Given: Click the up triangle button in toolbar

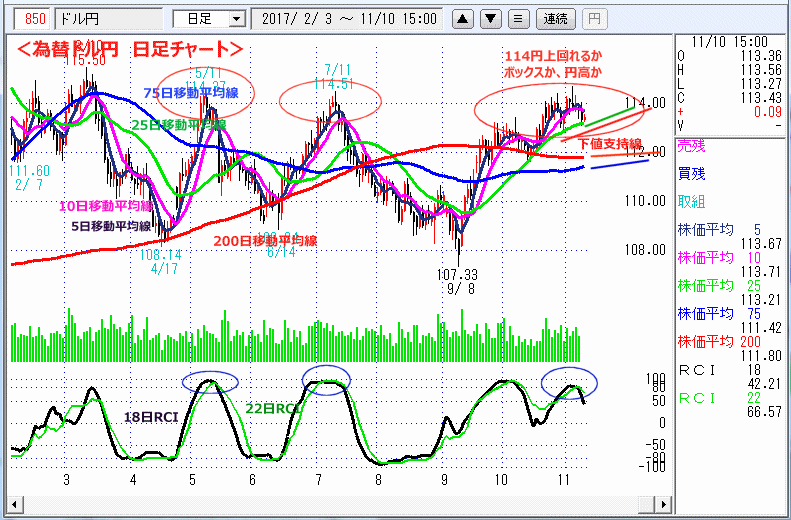Looking at the screenshot, I should 463,18.
